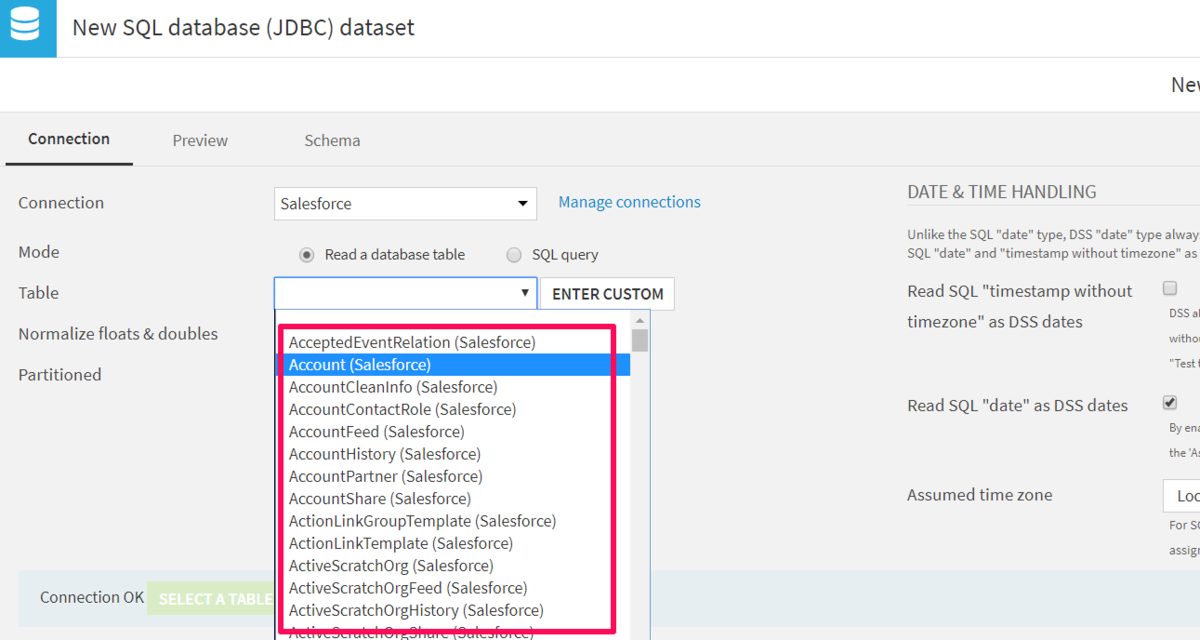
Task: Switch to the Preview tab
Action: pos(200,140)
